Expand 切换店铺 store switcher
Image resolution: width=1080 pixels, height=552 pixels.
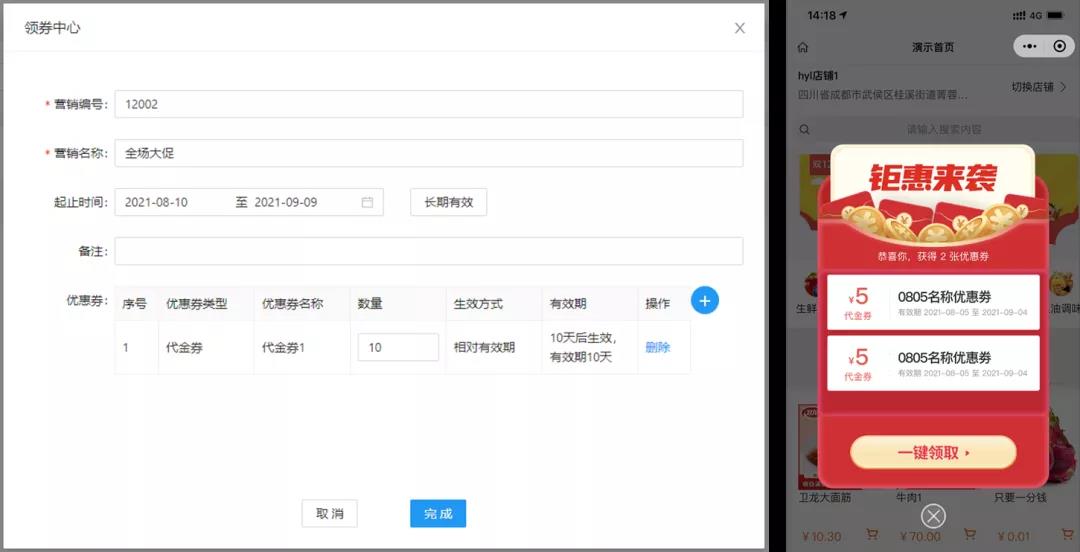click(1038, 87)
